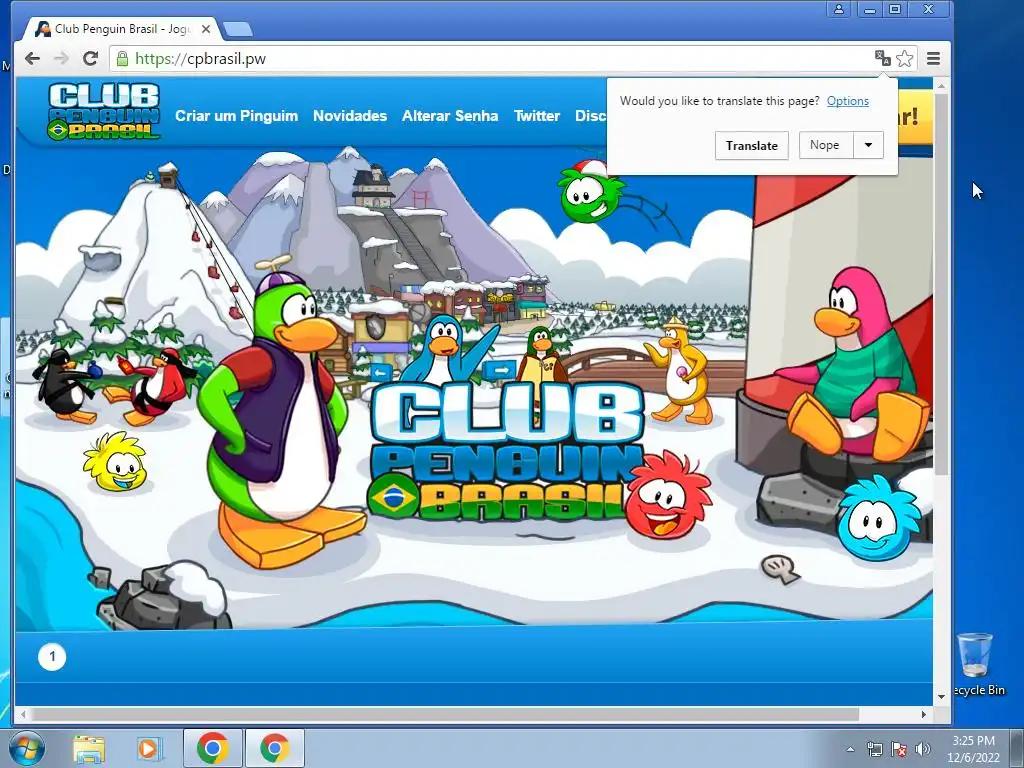Click the Translate button in the popup
This screenshot has width=1024, height=768.
click(752, 145)
